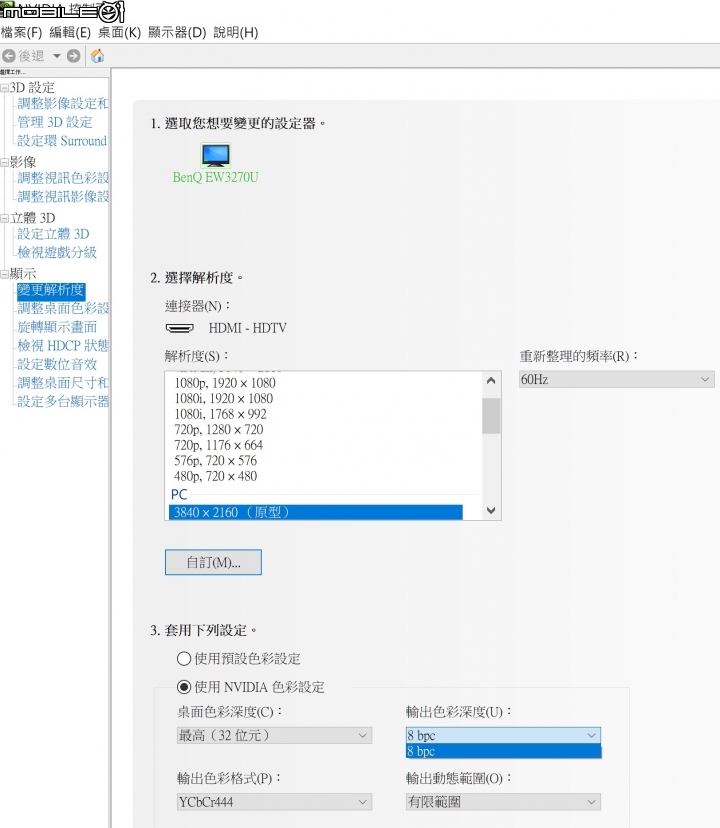
Task: Open the 編輯(E) menu
Action: click(x=70, y=33)
